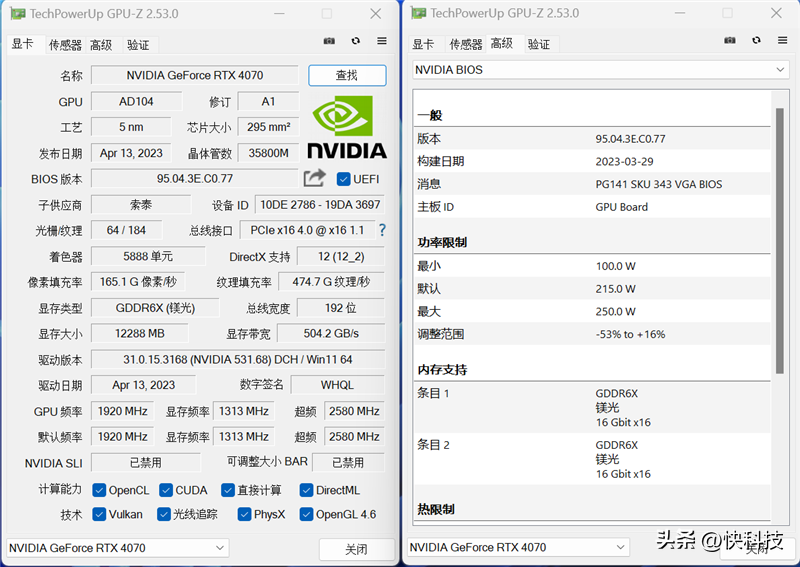Screen dimensions: 800x567
Task: Click the refresh icon in right window
Action: pos(757,40)
